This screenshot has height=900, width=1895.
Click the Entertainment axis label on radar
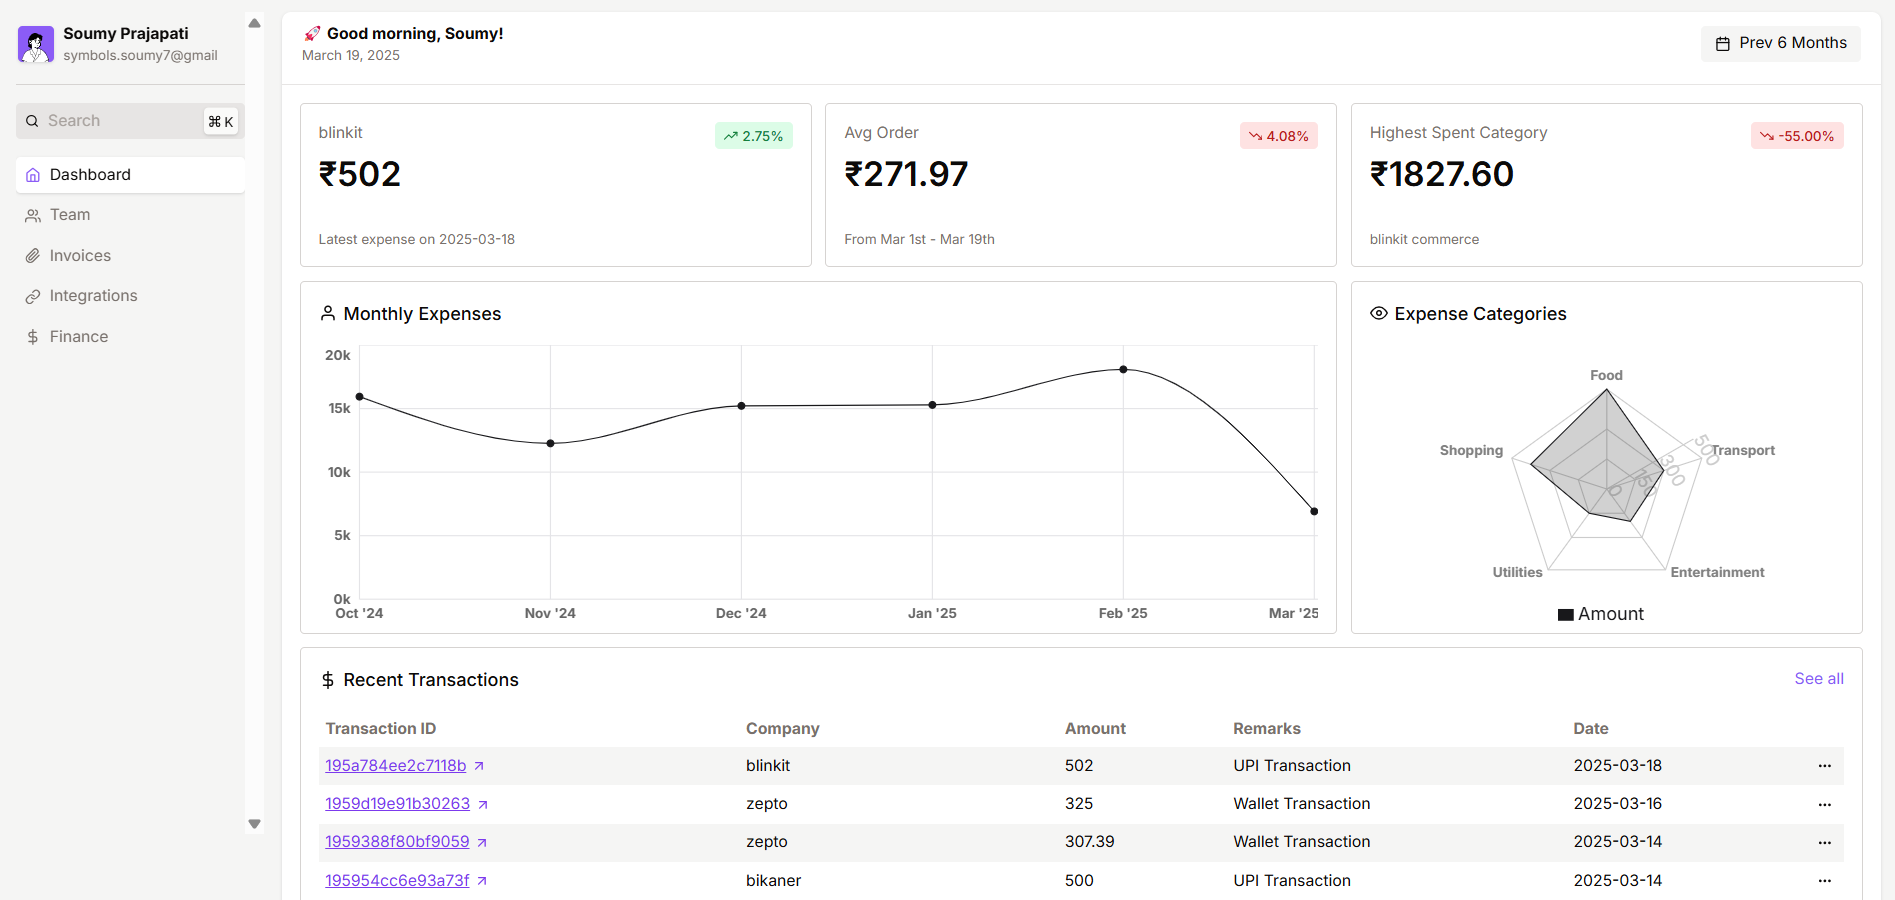(1717, 573)
